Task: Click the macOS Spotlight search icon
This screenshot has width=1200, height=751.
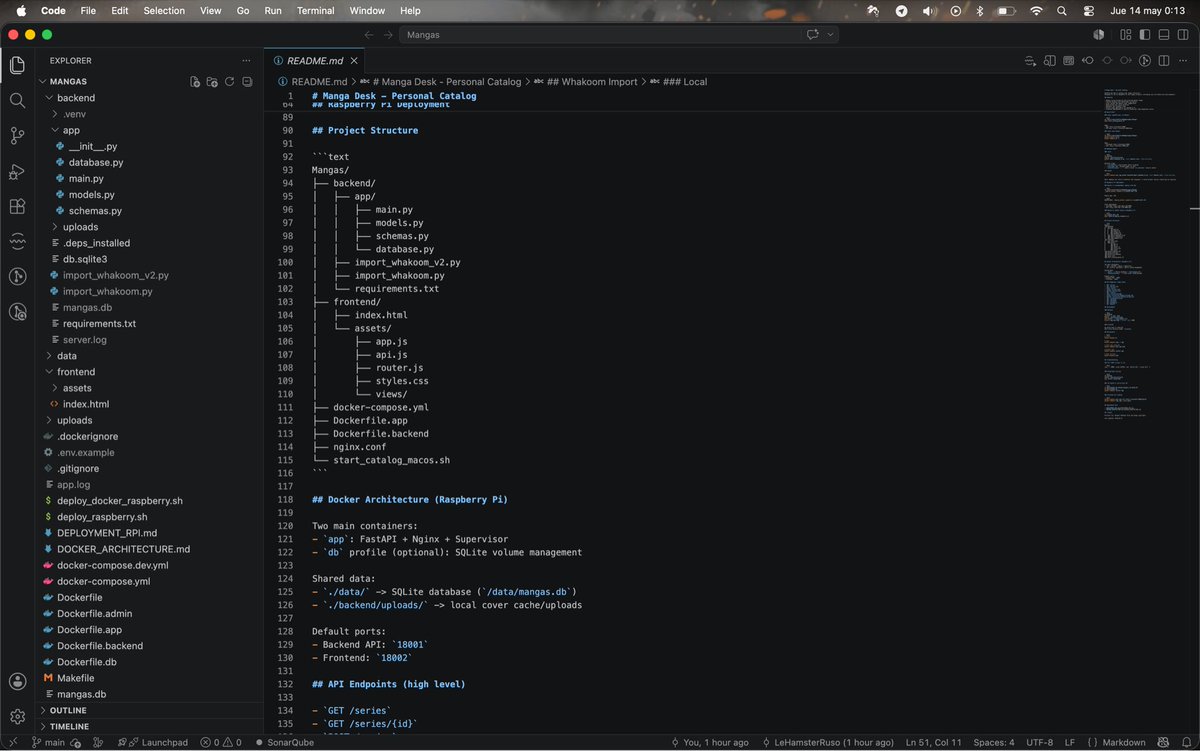Action: pyautogui.click(x=1062, y=10)
